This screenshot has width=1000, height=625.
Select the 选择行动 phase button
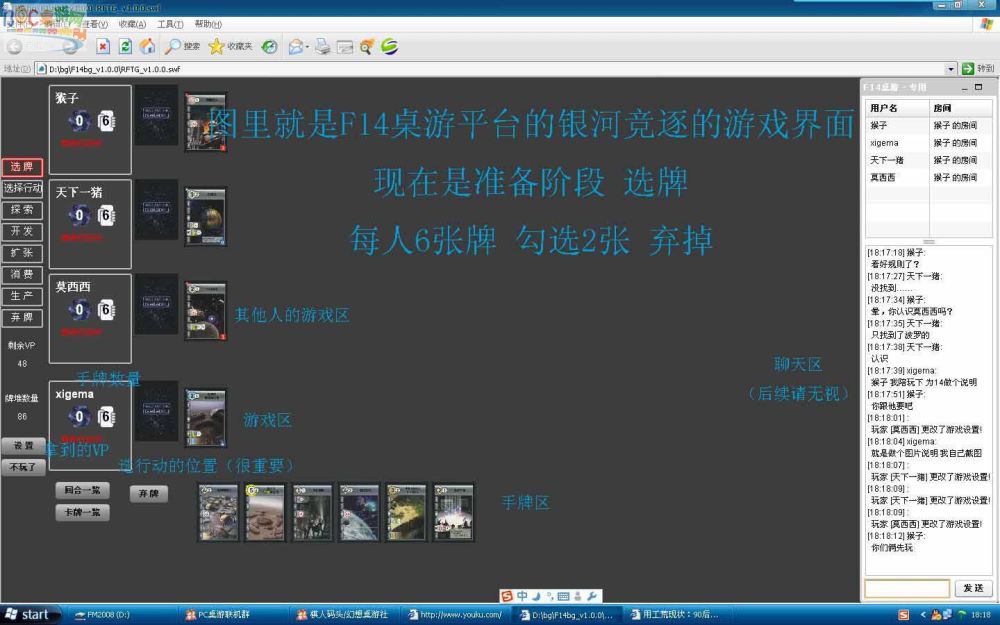coord(22,188)
